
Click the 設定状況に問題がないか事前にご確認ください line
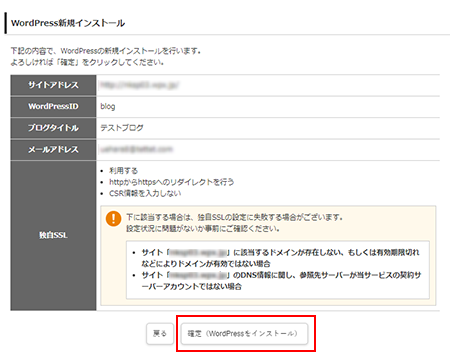click(x=203, y=229)
